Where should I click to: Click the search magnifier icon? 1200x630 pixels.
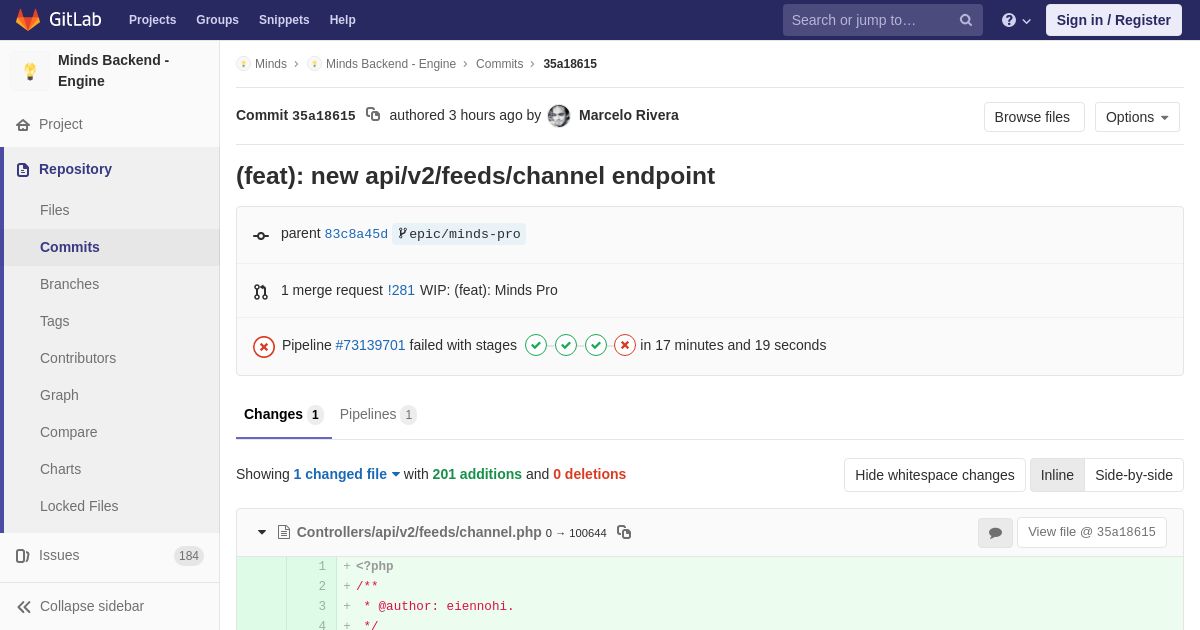point(966,20)
